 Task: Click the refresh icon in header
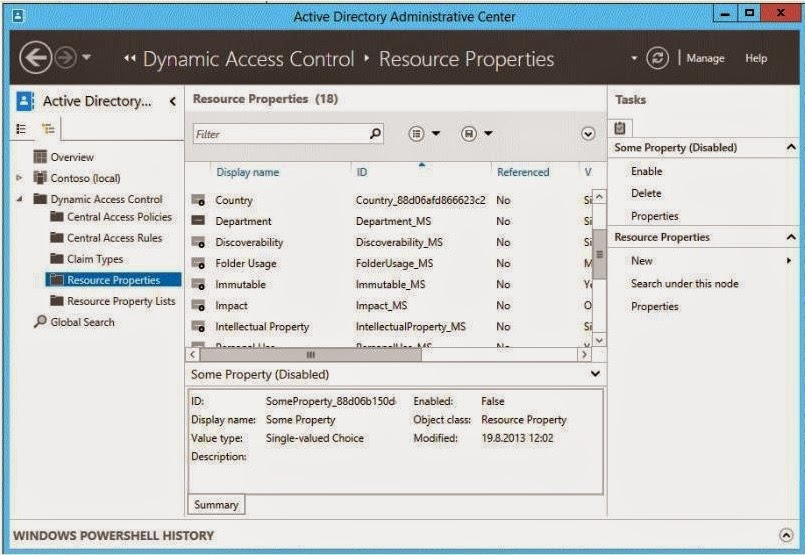tap(658, 58)
